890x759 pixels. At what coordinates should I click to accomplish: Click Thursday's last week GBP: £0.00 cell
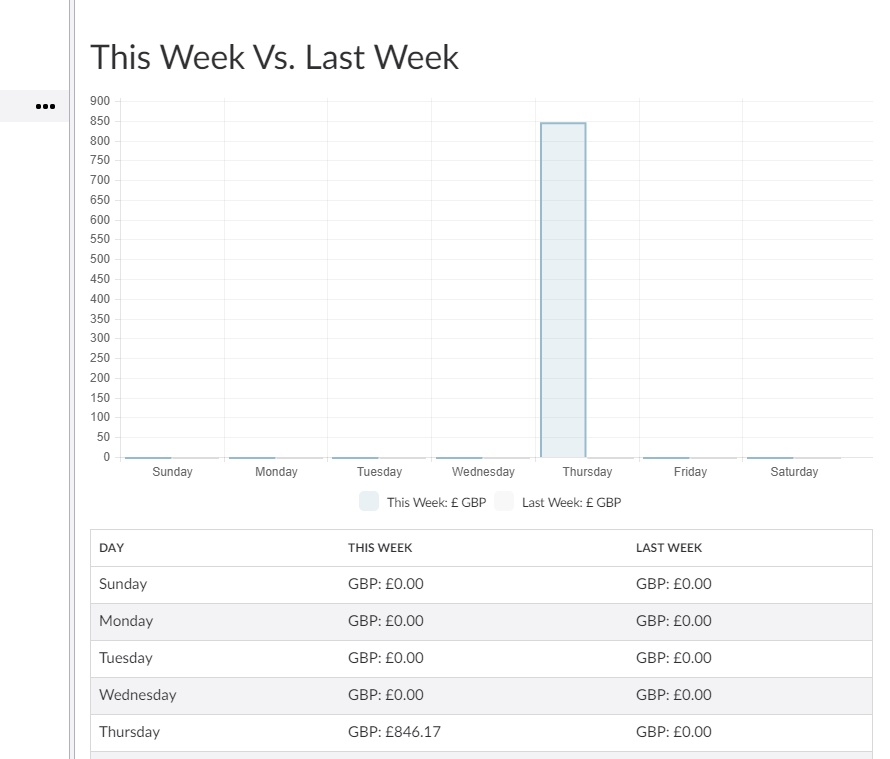pyautogui.click(x=673, y=732)
